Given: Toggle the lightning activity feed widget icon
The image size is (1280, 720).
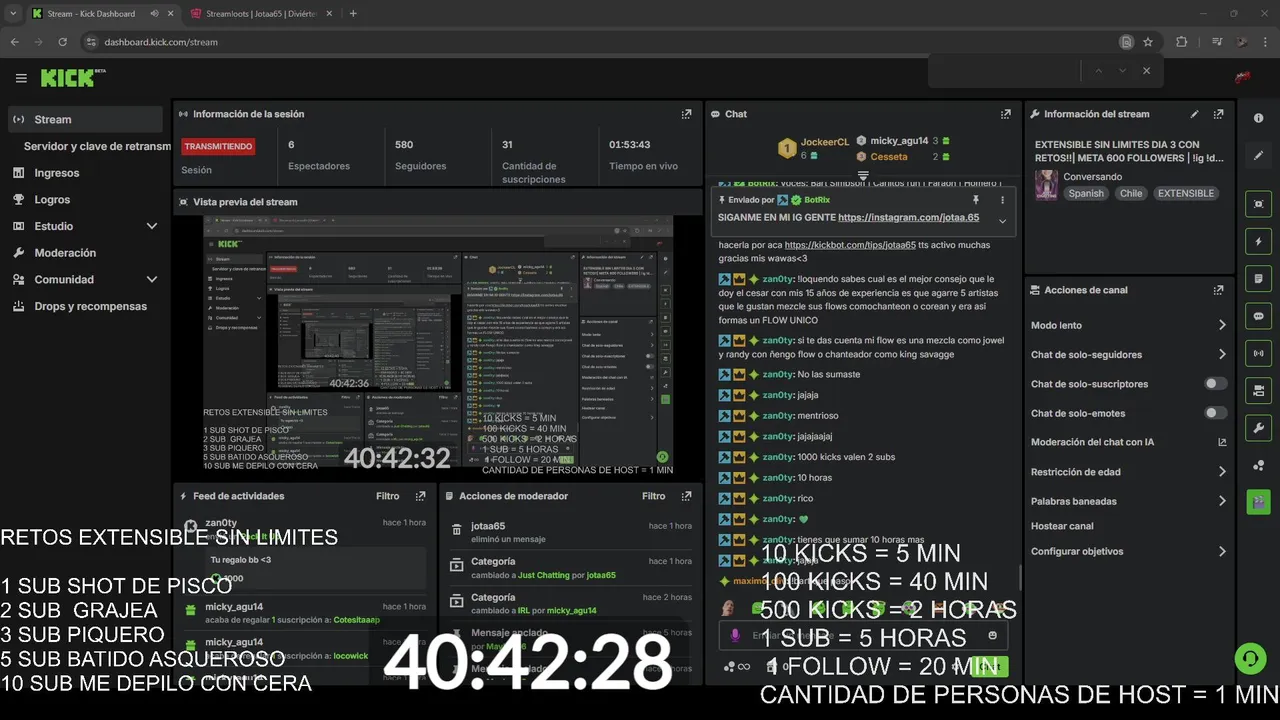Looking at the screenshot, I should [1258, 241].
